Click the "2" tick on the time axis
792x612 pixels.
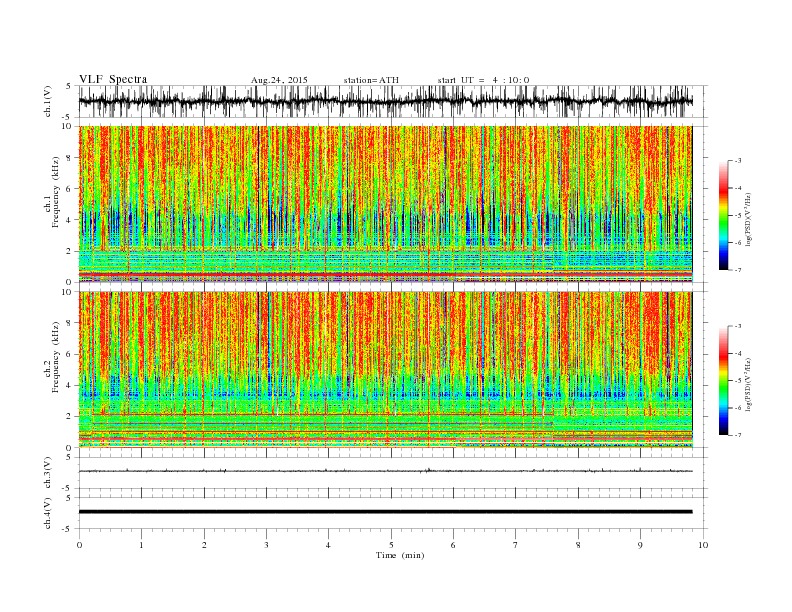(204, 545)
